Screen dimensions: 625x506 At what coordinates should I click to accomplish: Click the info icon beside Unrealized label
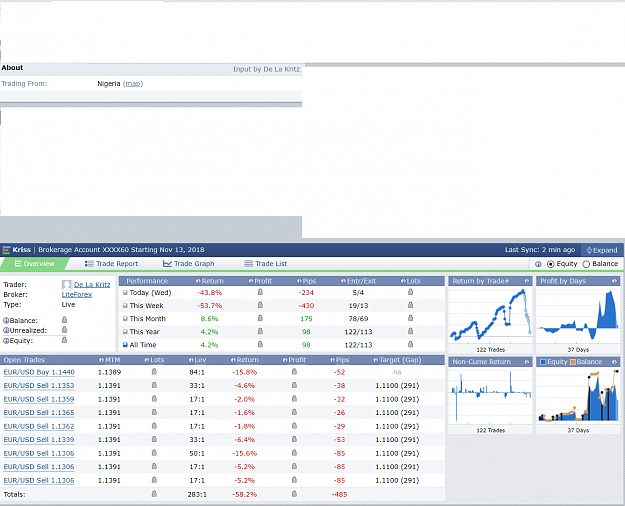(6, 331)
